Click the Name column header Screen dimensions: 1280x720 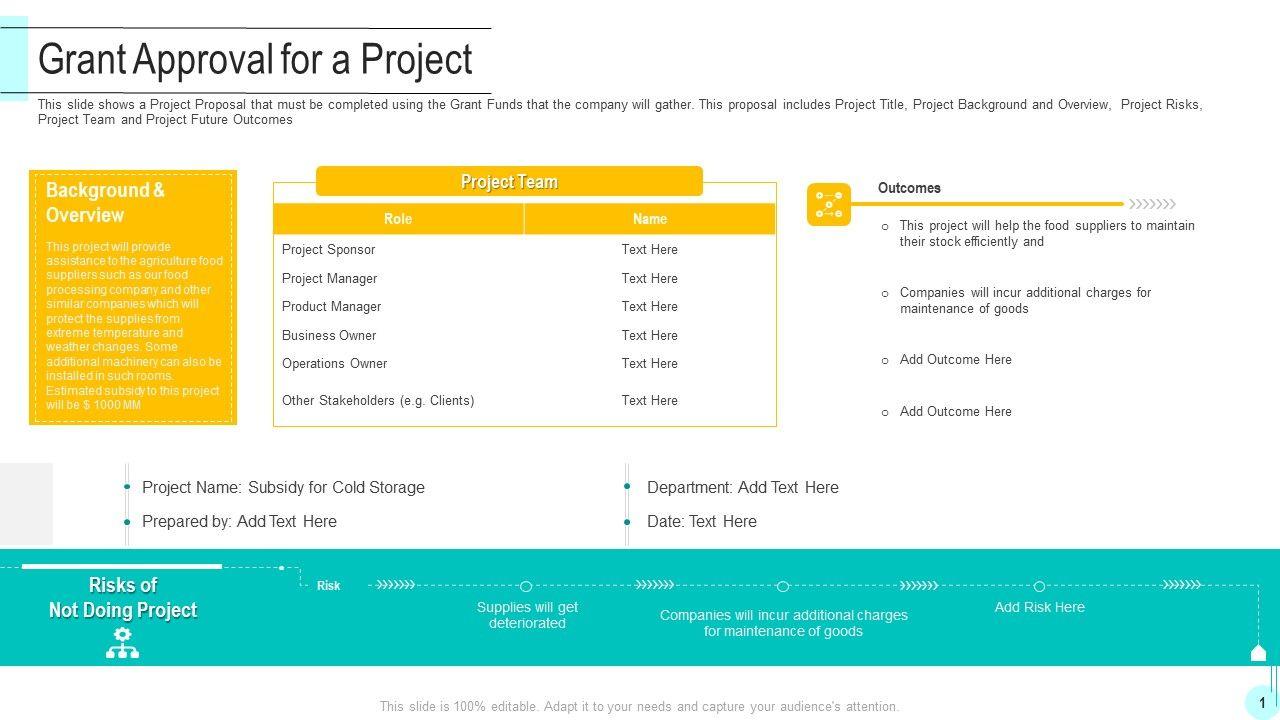click(650, 219)
